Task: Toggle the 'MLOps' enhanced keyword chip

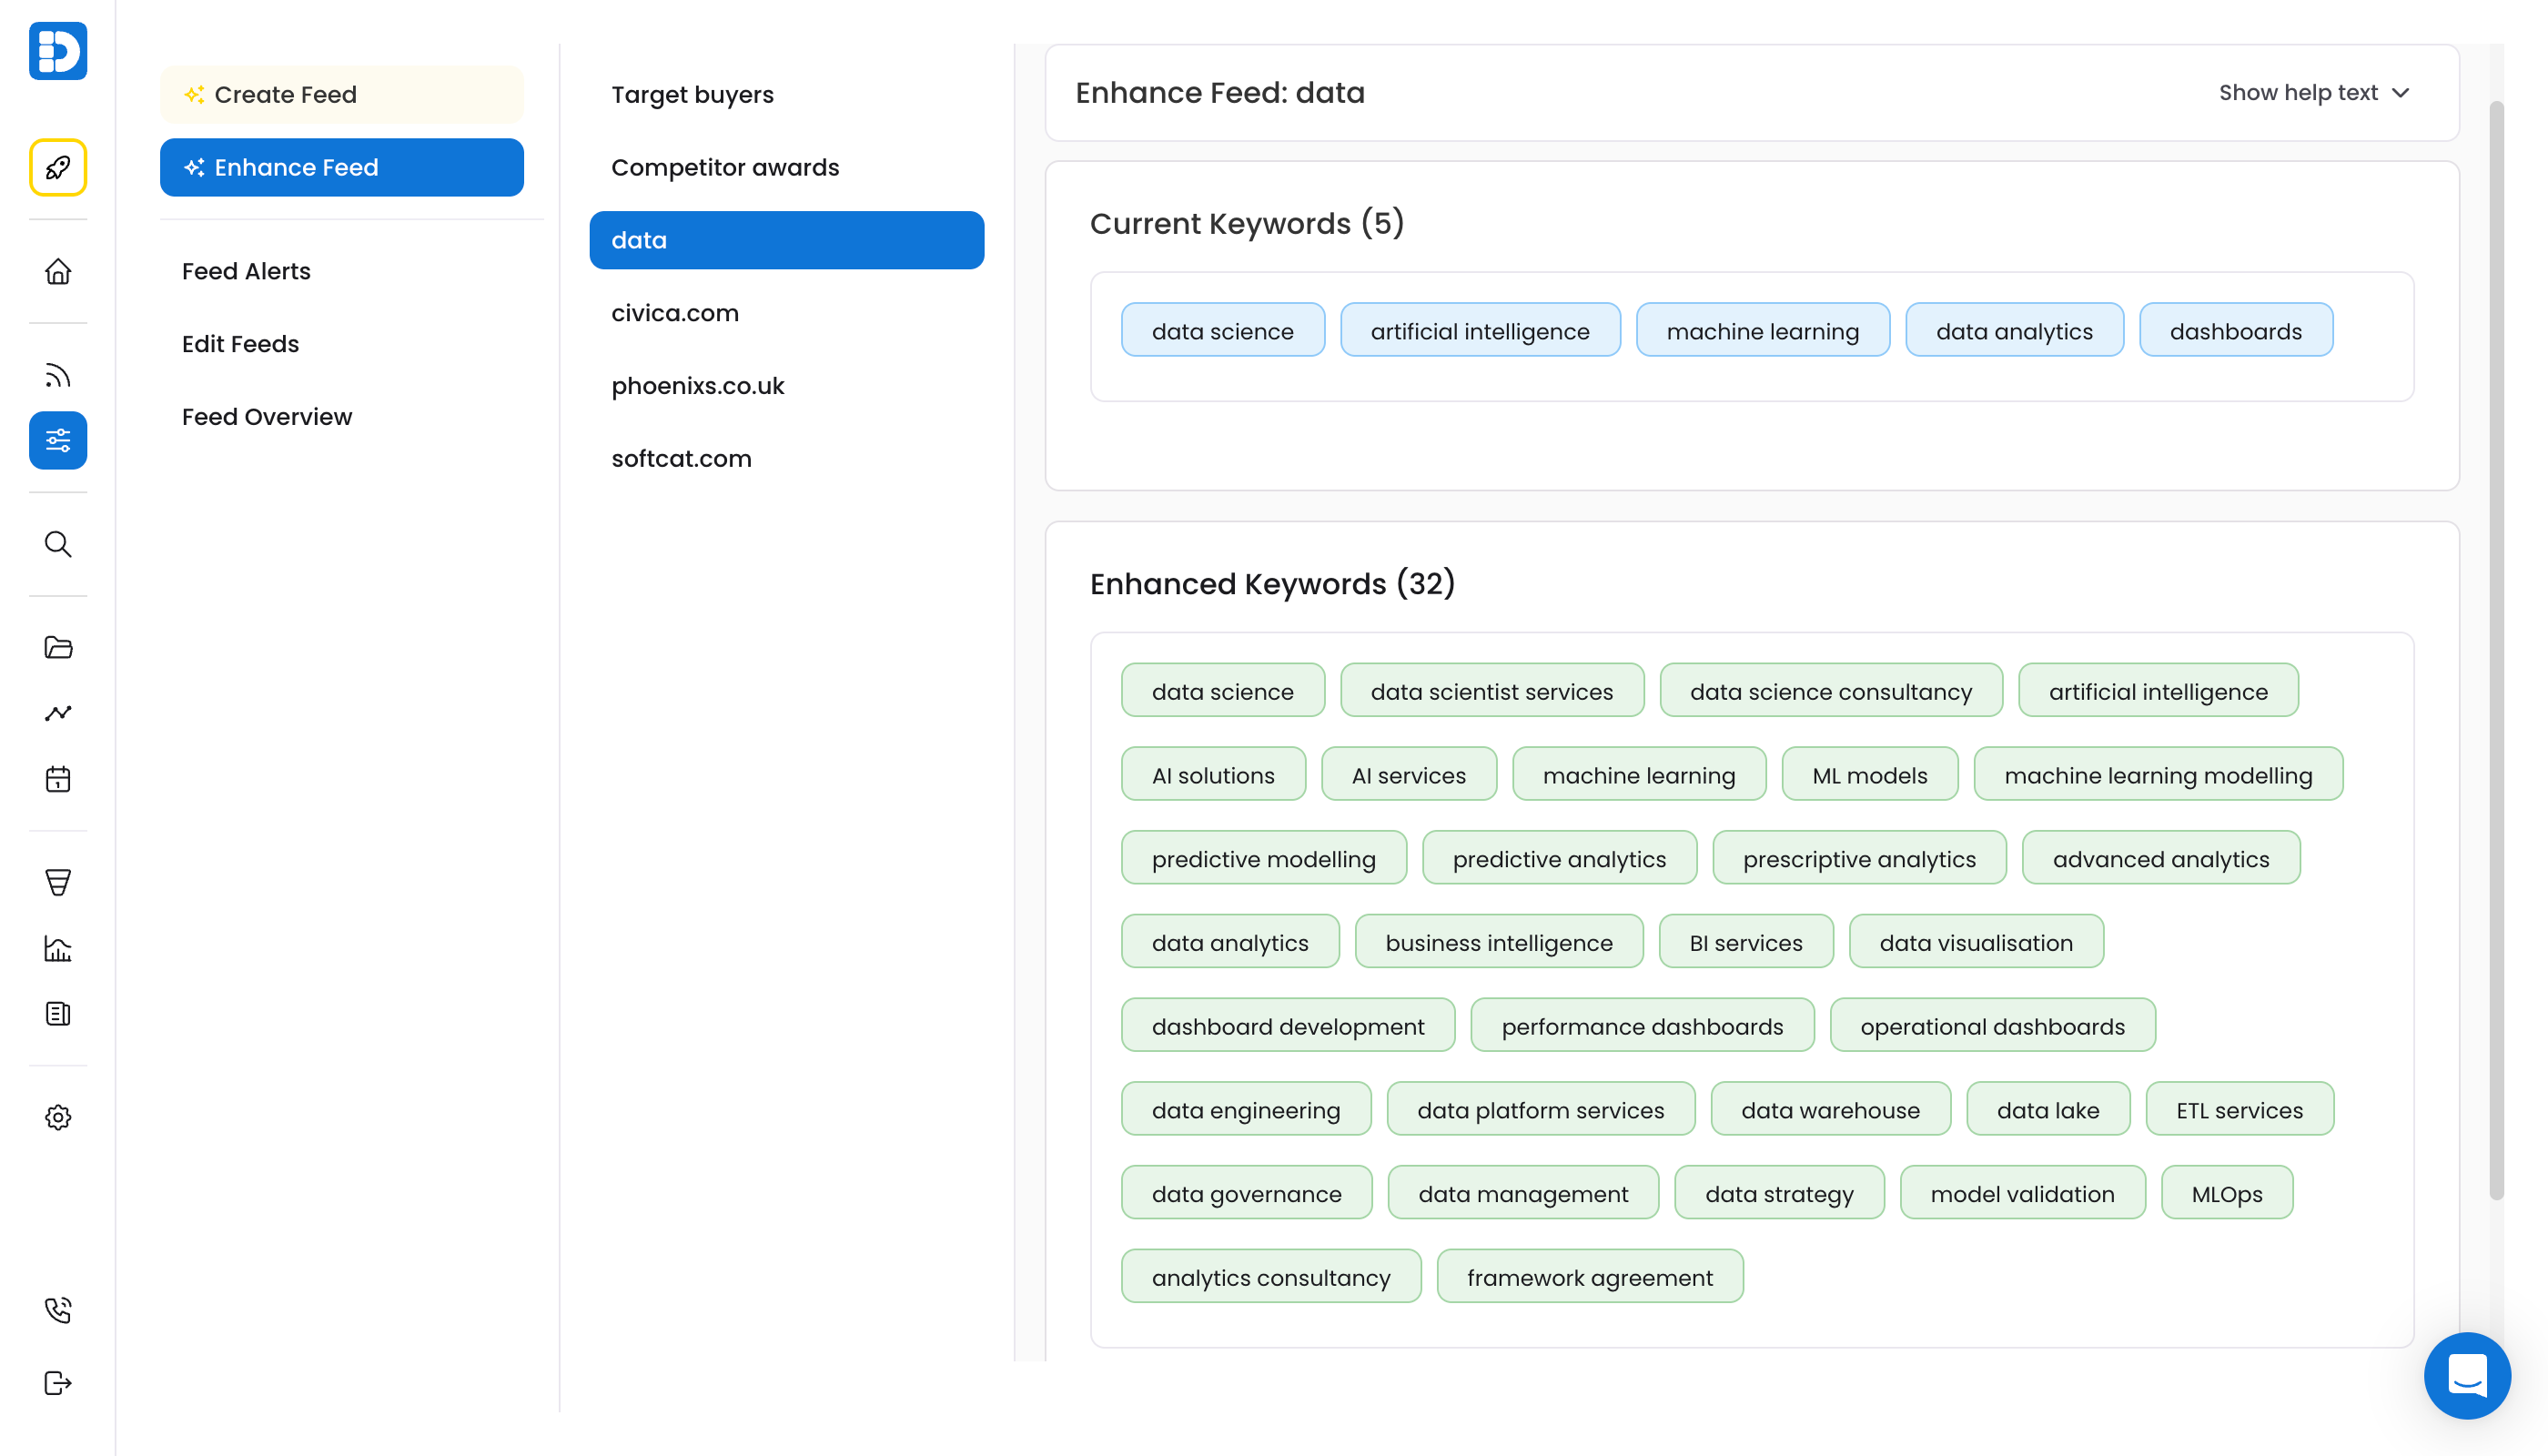Action: pos(2226,1194)
